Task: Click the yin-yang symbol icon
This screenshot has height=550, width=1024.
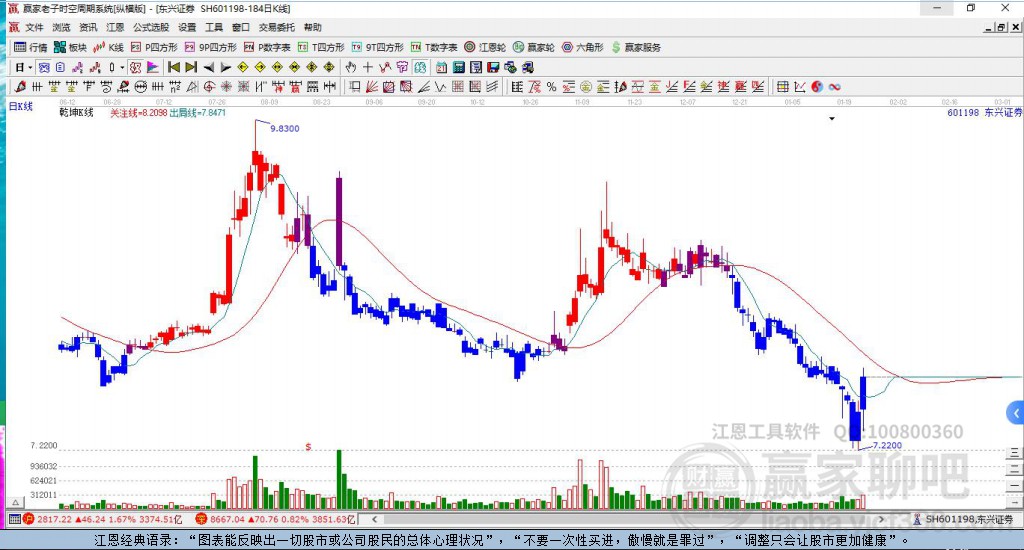Action: pyautogui.click(x=818, y=87)
